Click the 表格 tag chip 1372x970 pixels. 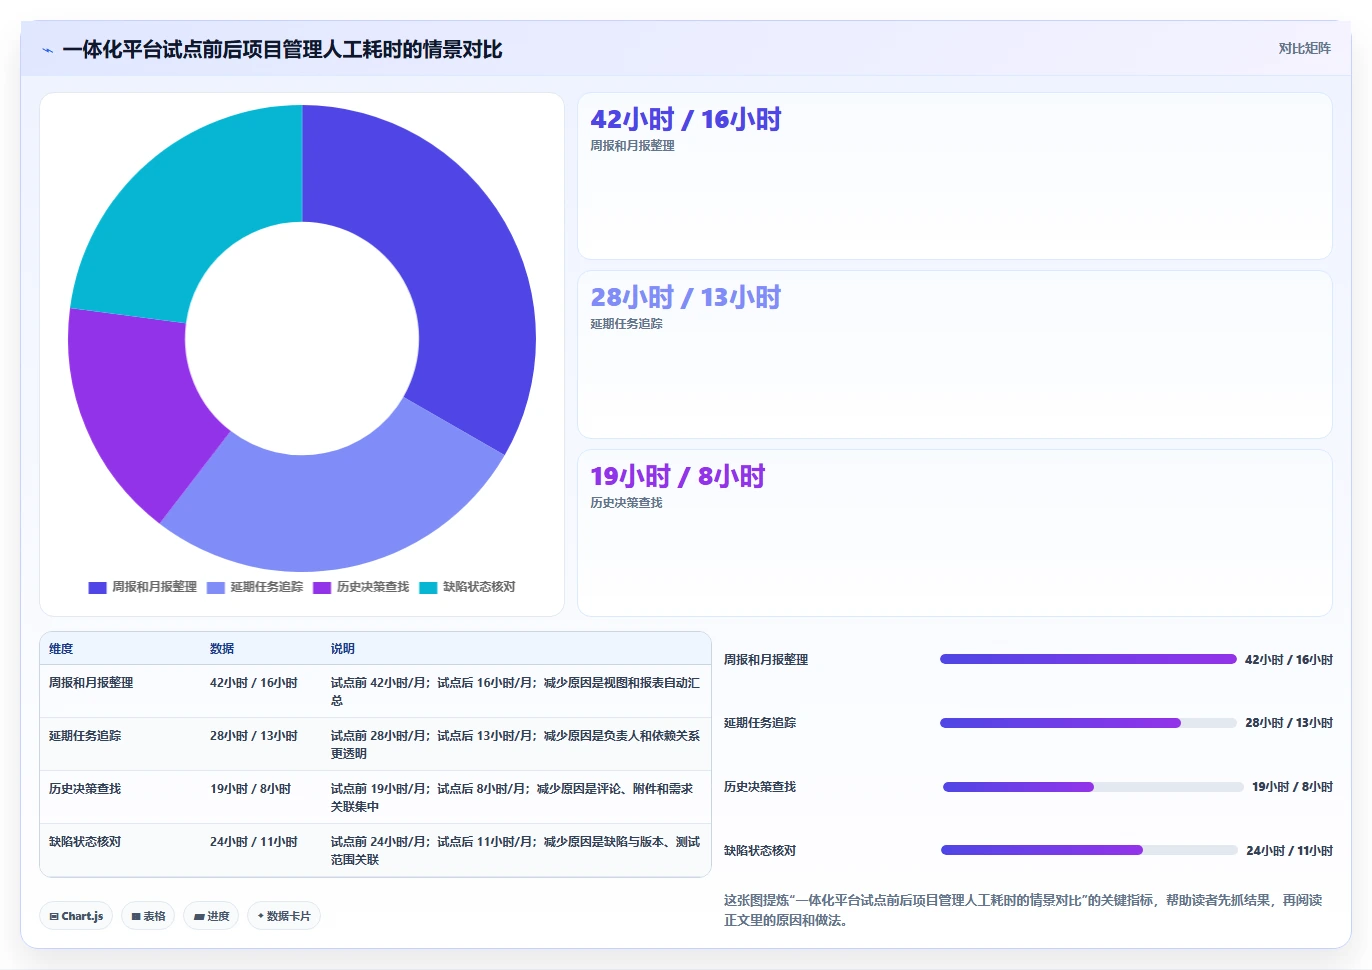(x=148, y=916)
